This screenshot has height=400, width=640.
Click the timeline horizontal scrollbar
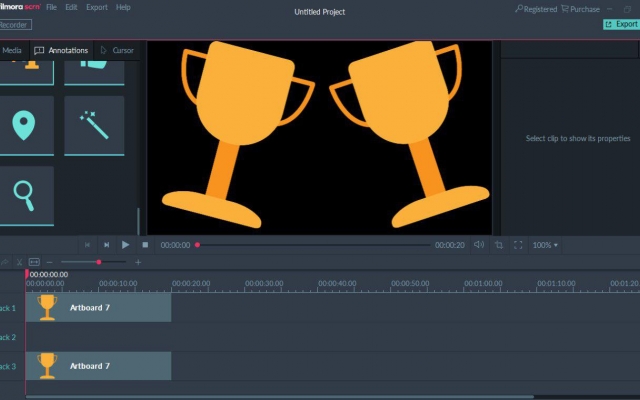(280, 397)
